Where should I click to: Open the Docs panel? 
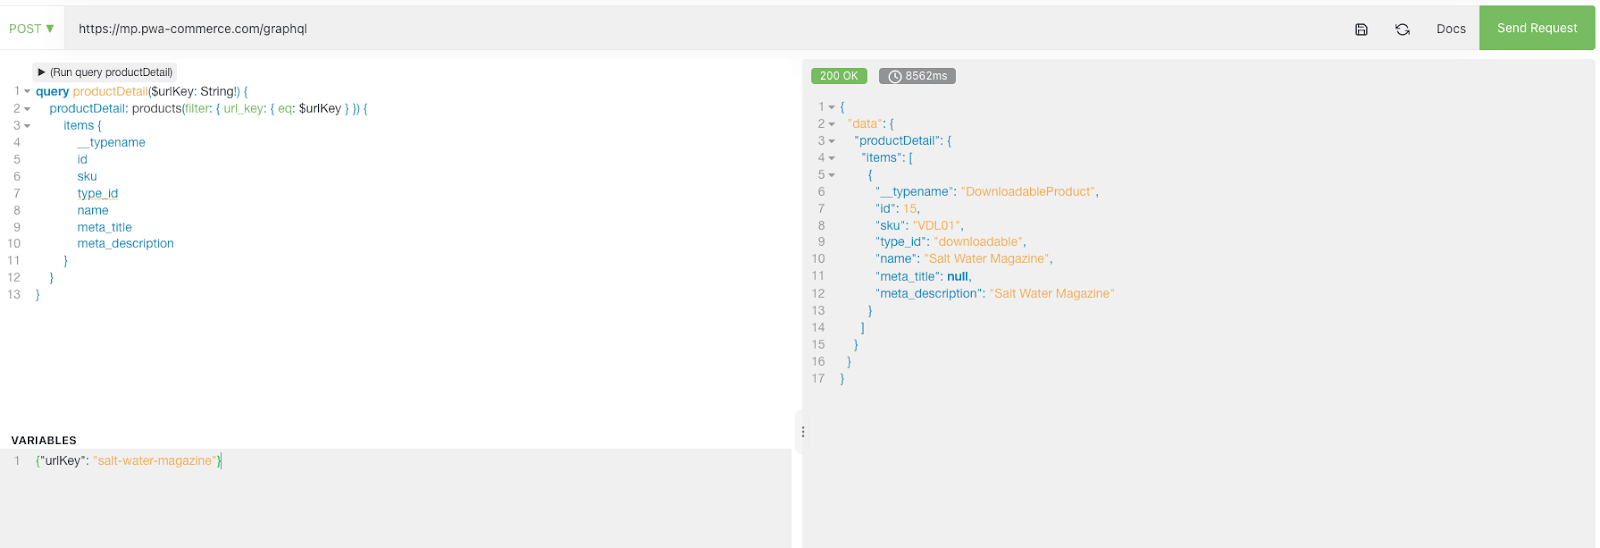(x=1450, y=29)
